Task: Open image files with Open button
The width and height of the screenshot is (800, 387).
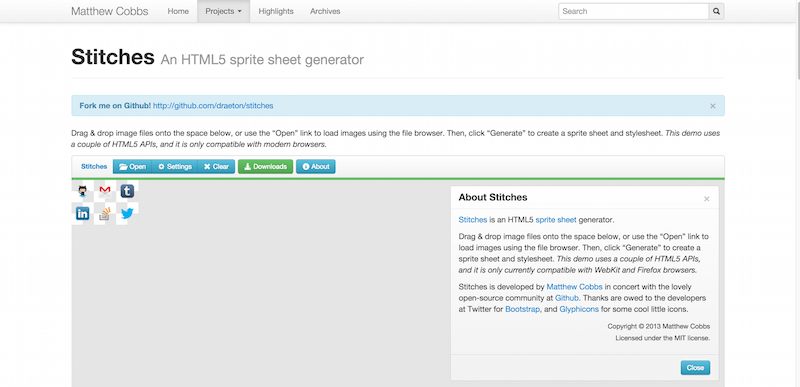Action: click(132, 167)
